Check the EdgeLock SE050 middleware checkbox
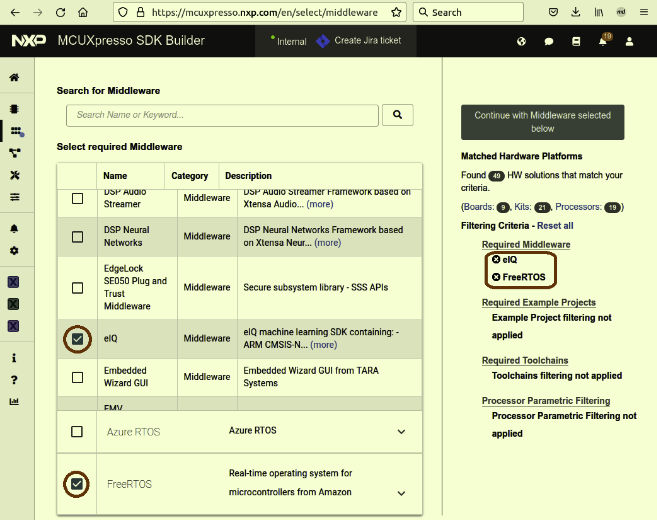The height and width of the screenshot is (520, 657). (78, 288)
